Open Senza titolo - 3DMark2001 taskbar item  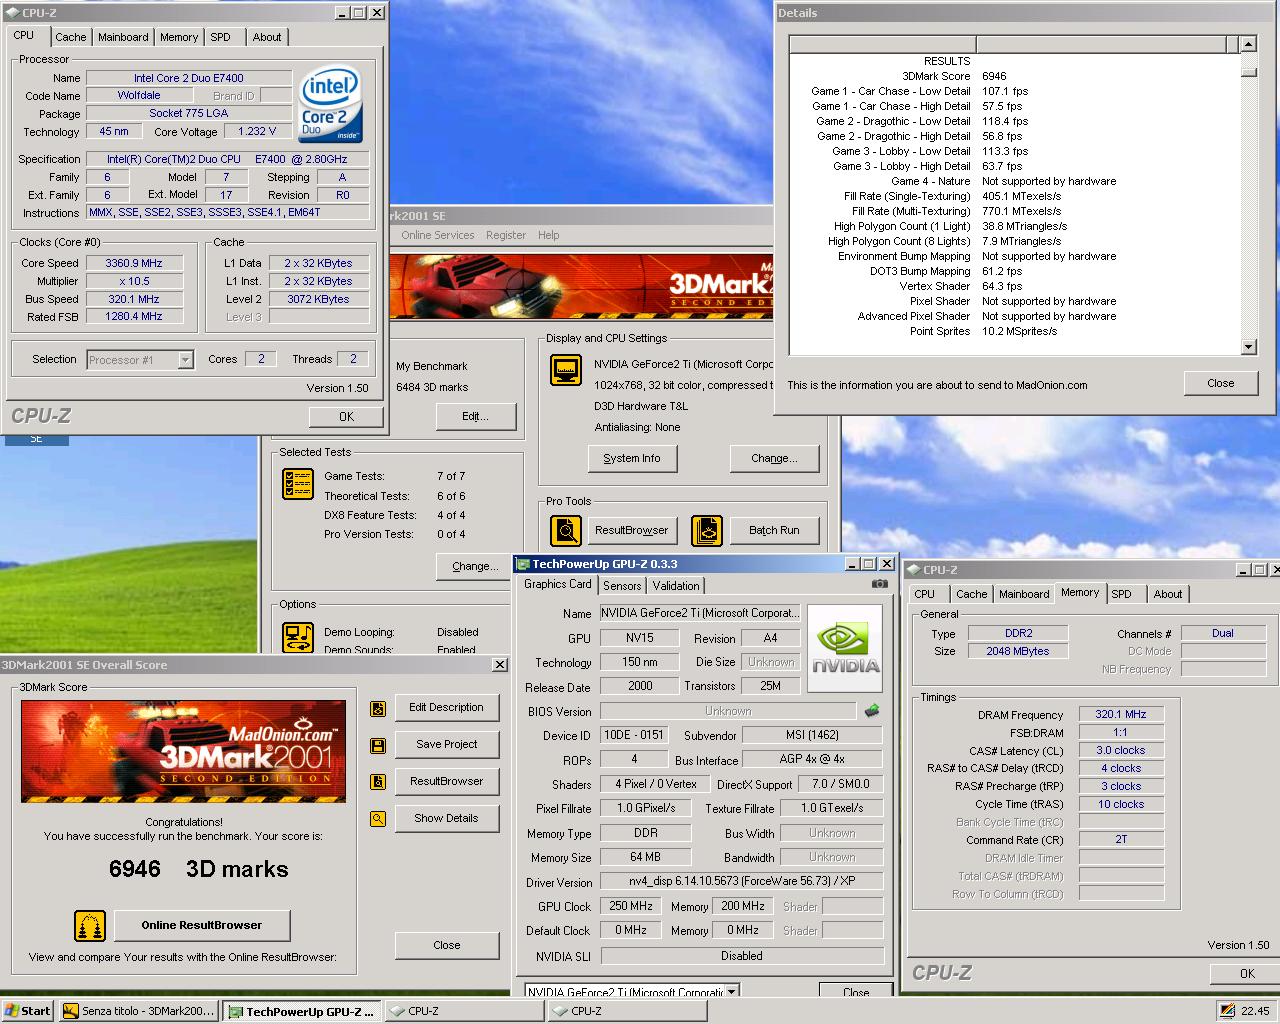[138, 1011]
